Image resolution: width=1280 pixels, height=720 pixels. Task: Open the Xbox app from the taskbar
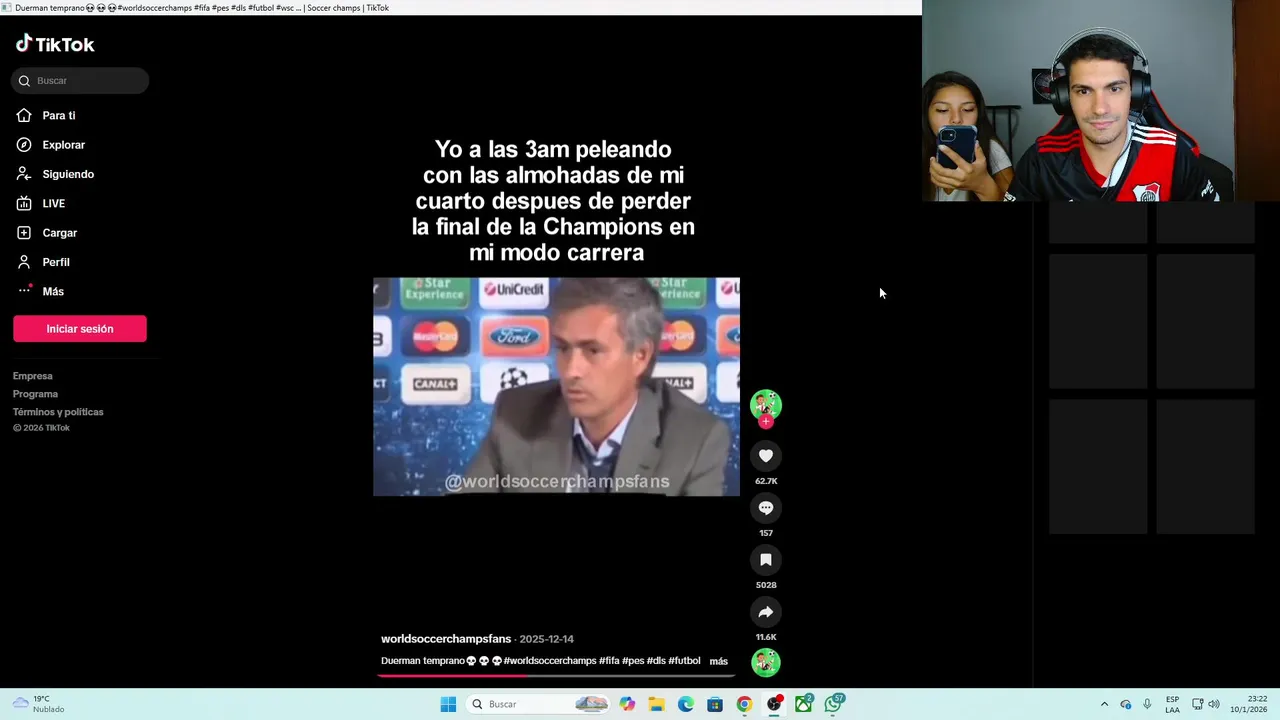pyautogui.click(x=804, y=704)
